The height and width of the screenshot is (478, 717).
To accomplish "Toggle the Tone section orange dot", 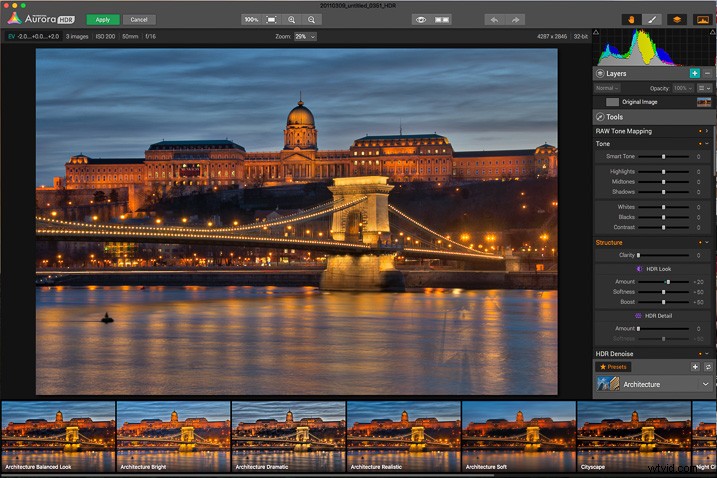I will pyautogui.click(x=700, y=144).
